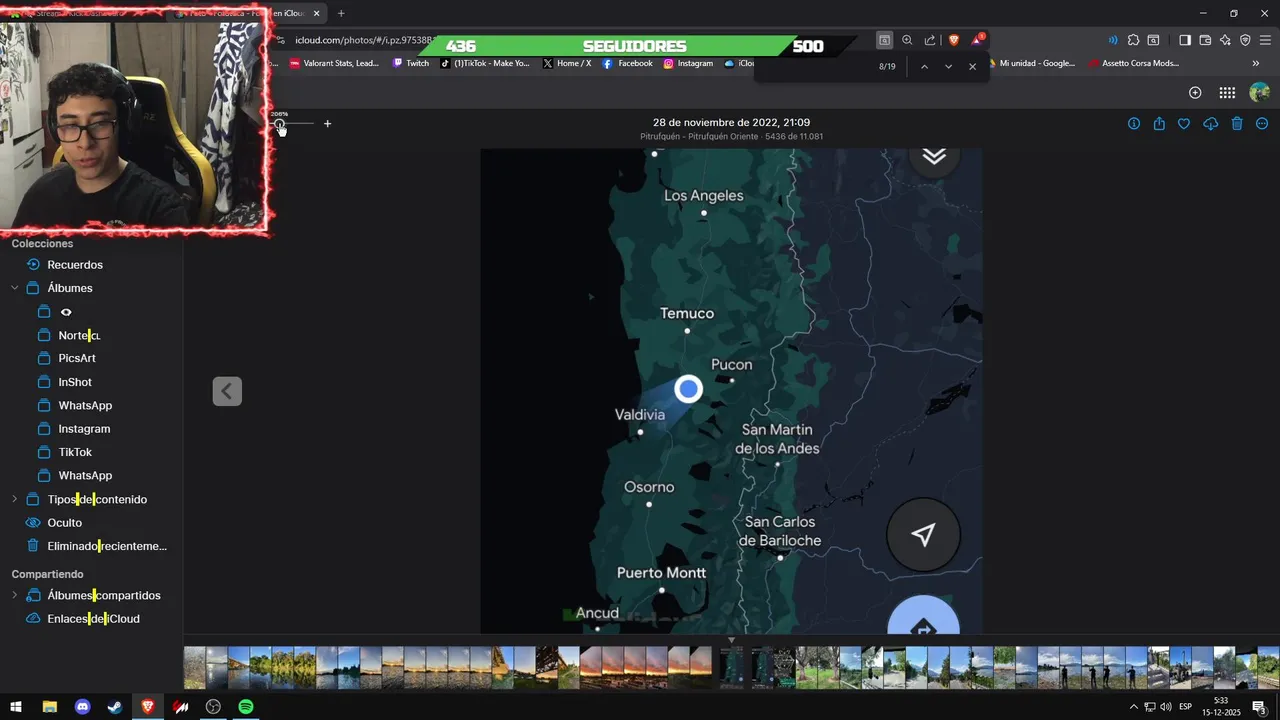1280x720 pixels.
Task: Open Valorant Stats bookmark
Action: click(x=335, y=63)
